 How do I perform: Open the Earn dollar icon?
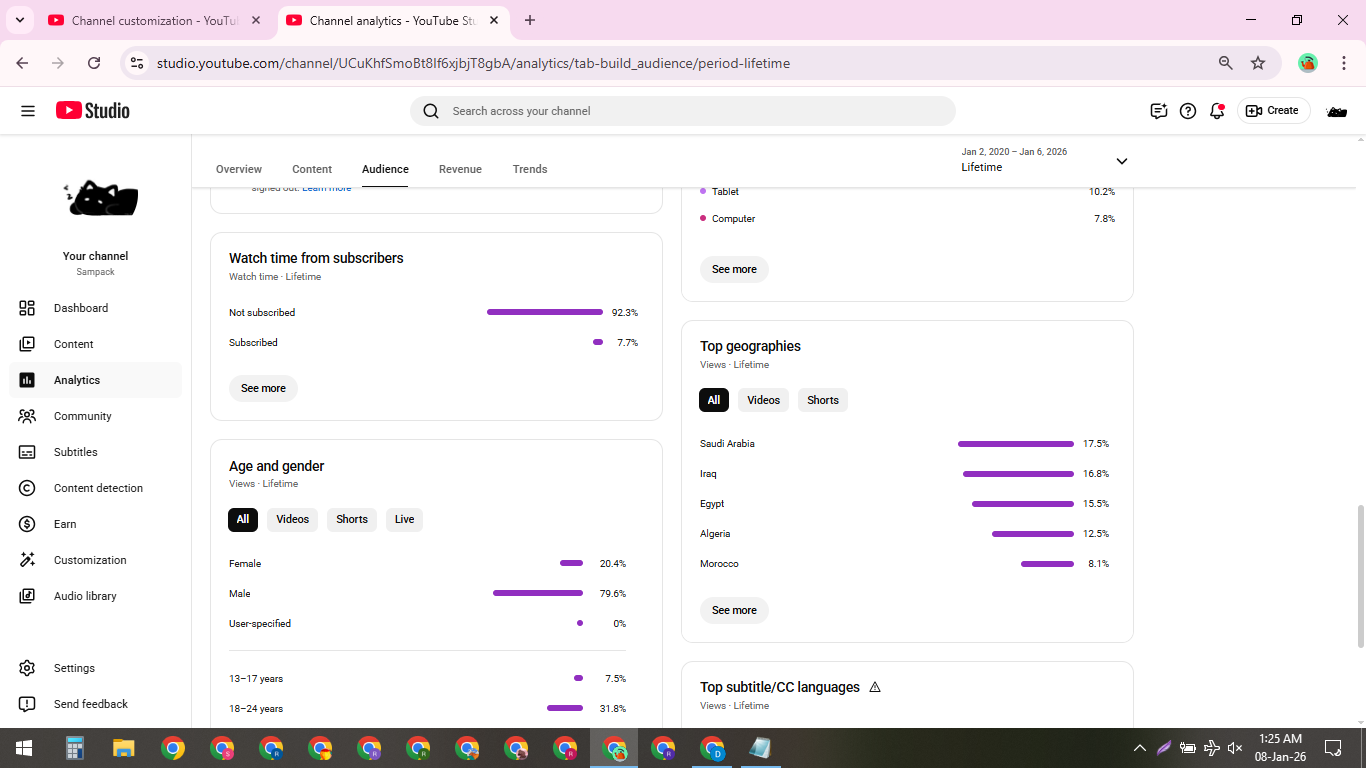pos(27,524)
